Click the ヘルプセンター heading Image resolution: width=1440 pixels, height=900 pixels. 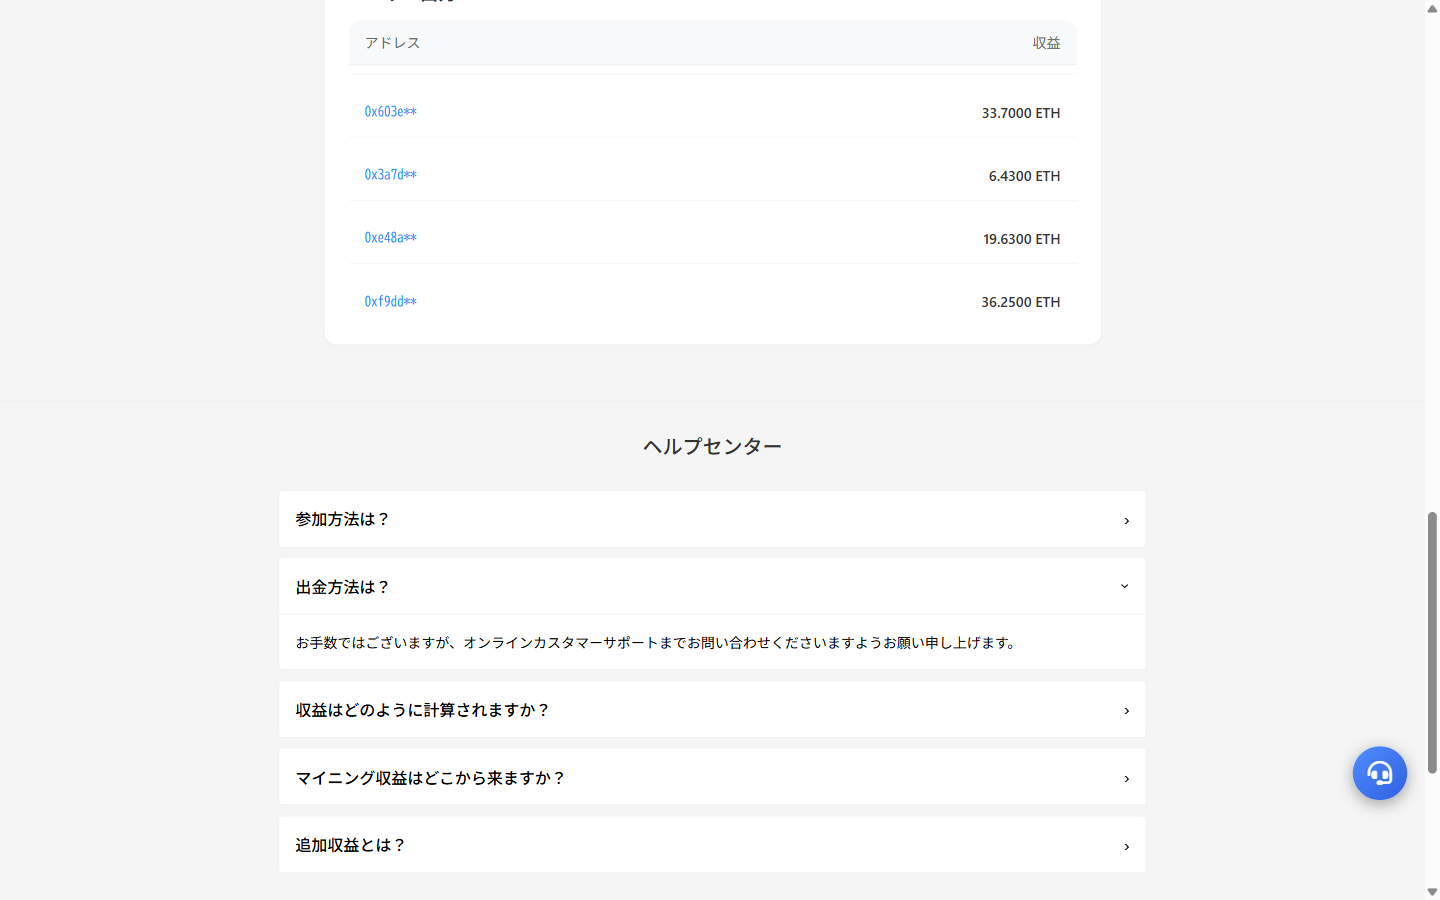tap(712, 446)
